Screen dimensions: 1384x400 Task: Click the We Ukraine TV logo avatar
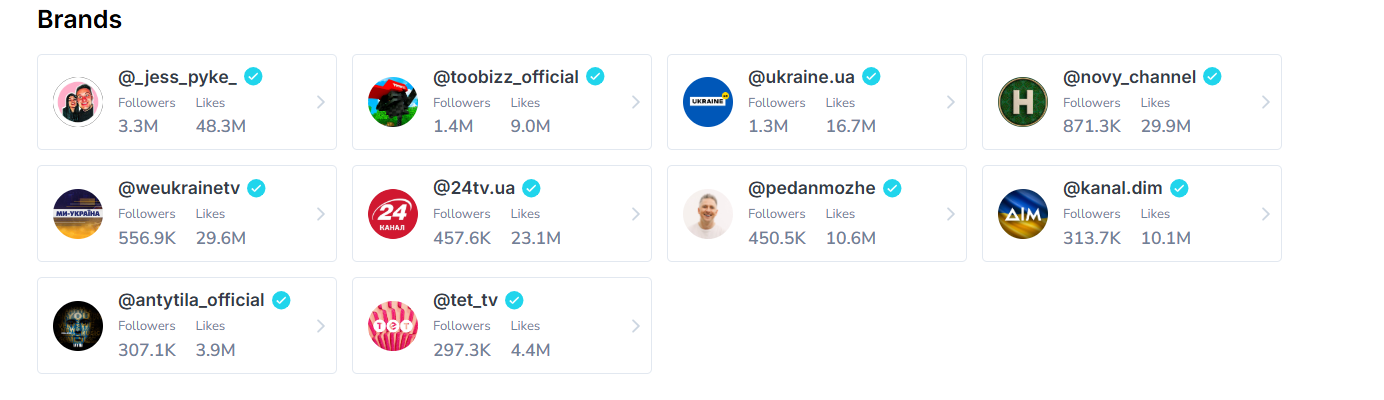click(78, 214)
